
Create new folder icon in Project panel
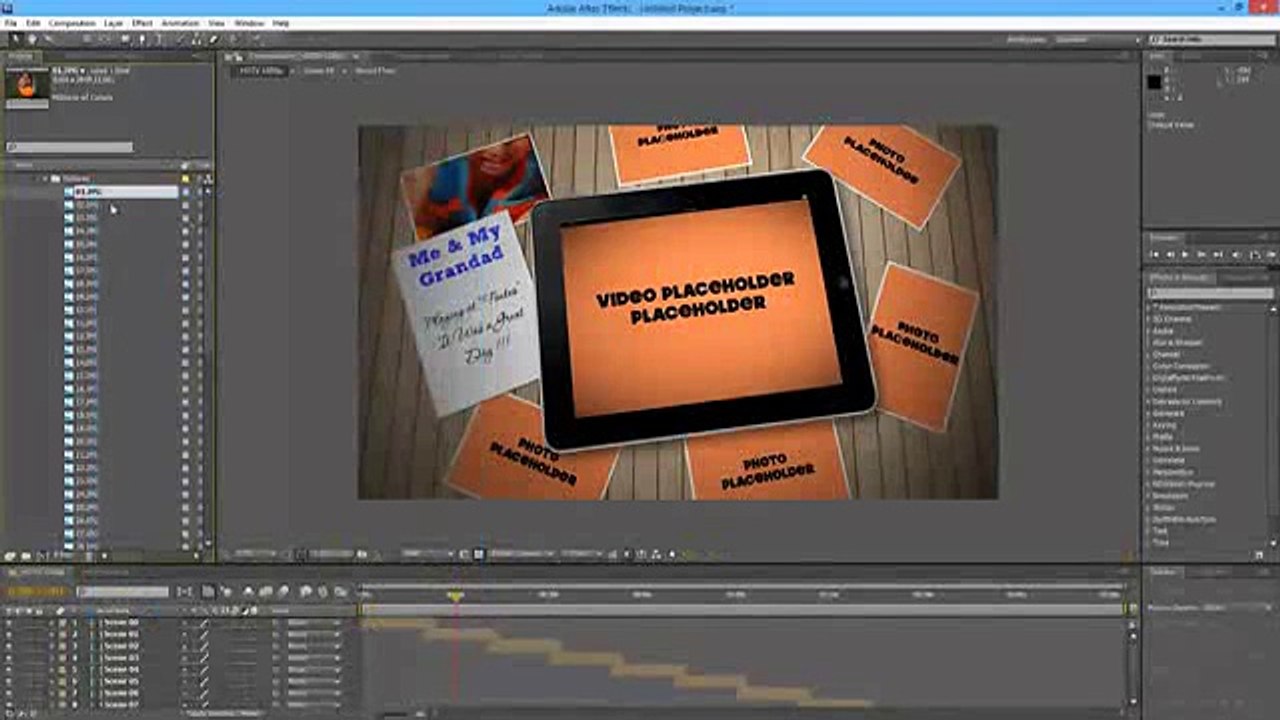[x=26, y=556]
